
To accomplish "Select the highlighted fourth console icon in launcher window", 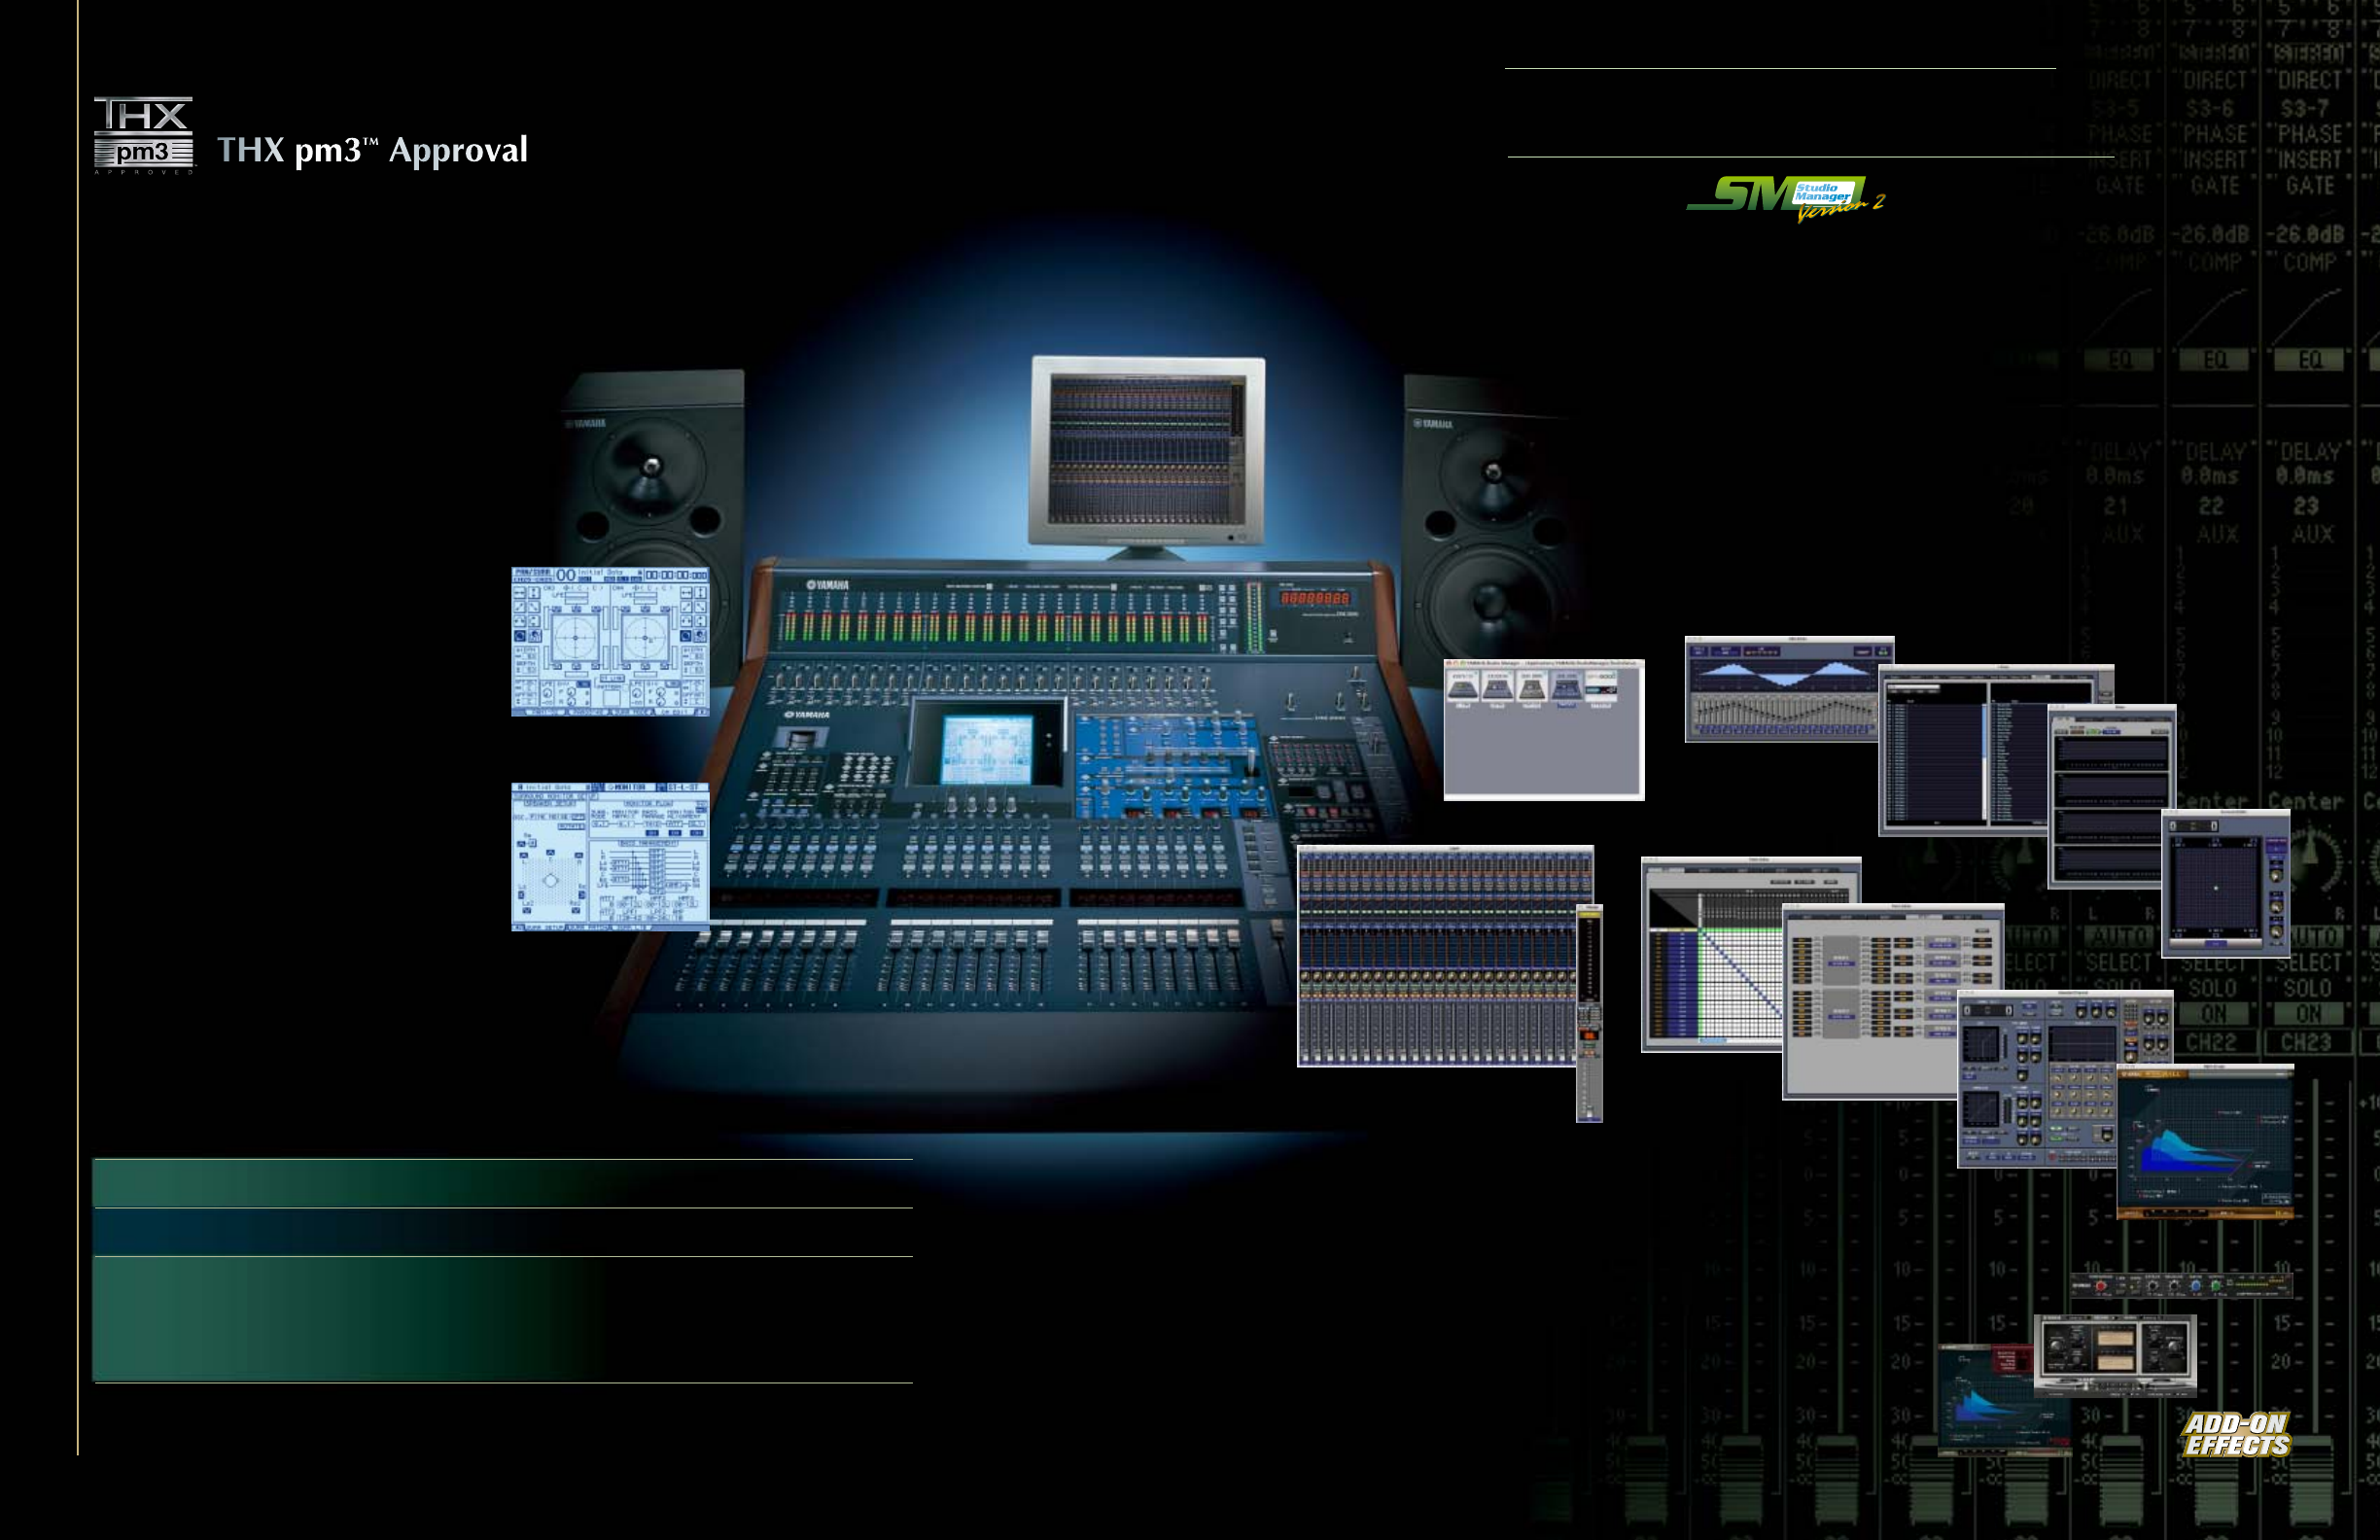I will (x=1566, y=688).
